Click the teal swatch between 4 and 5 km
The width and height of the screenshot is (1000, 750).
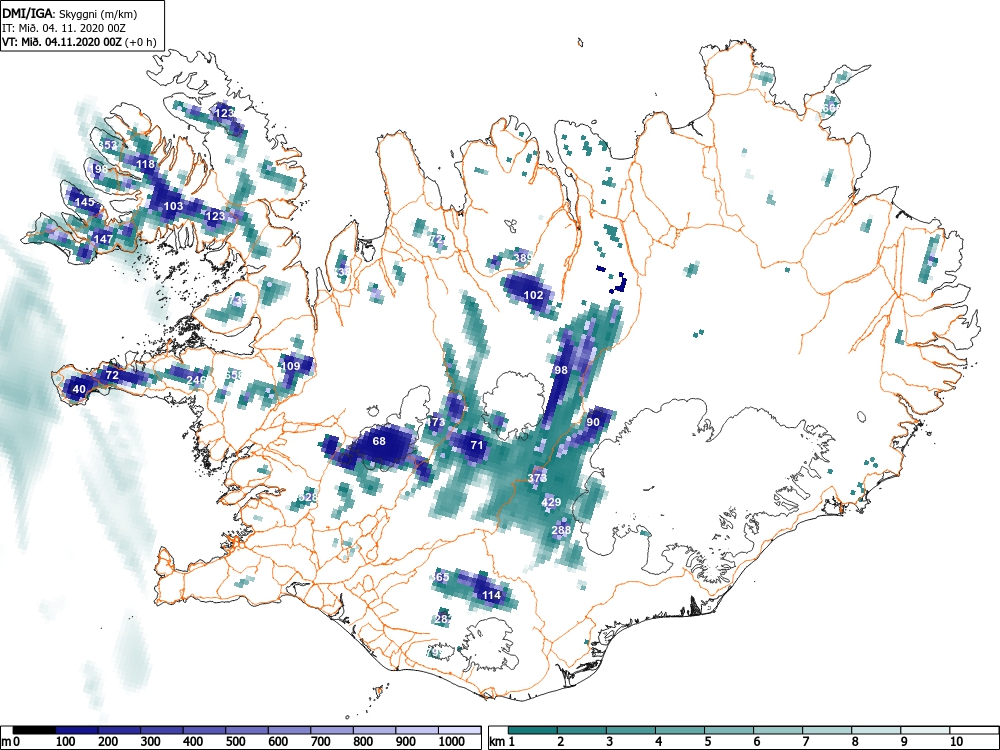680,730
